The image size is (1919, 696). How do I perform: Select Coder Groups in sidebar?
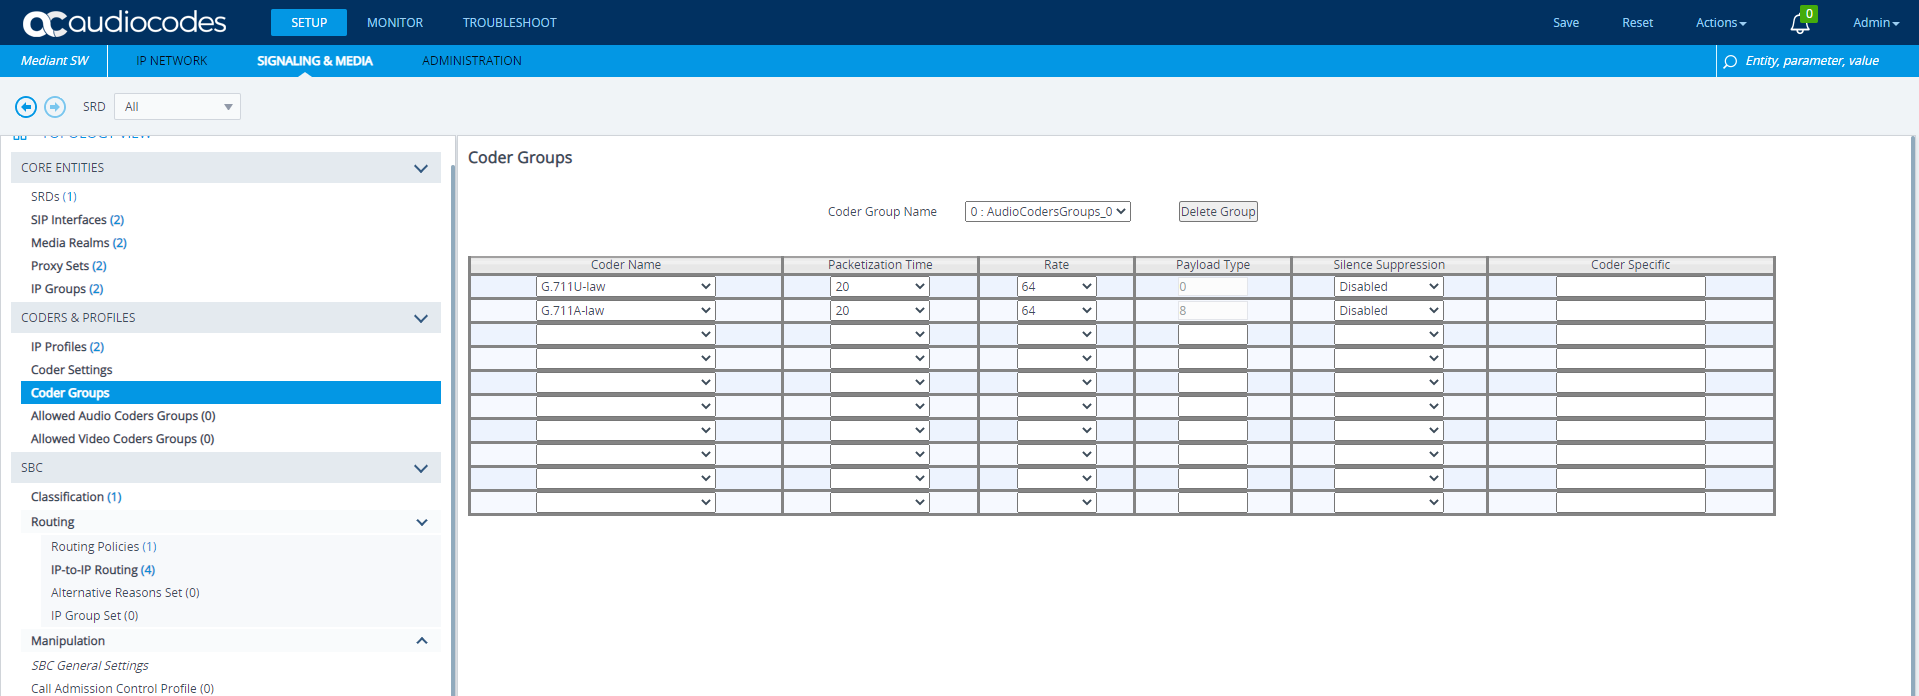(x=231, y=393)
